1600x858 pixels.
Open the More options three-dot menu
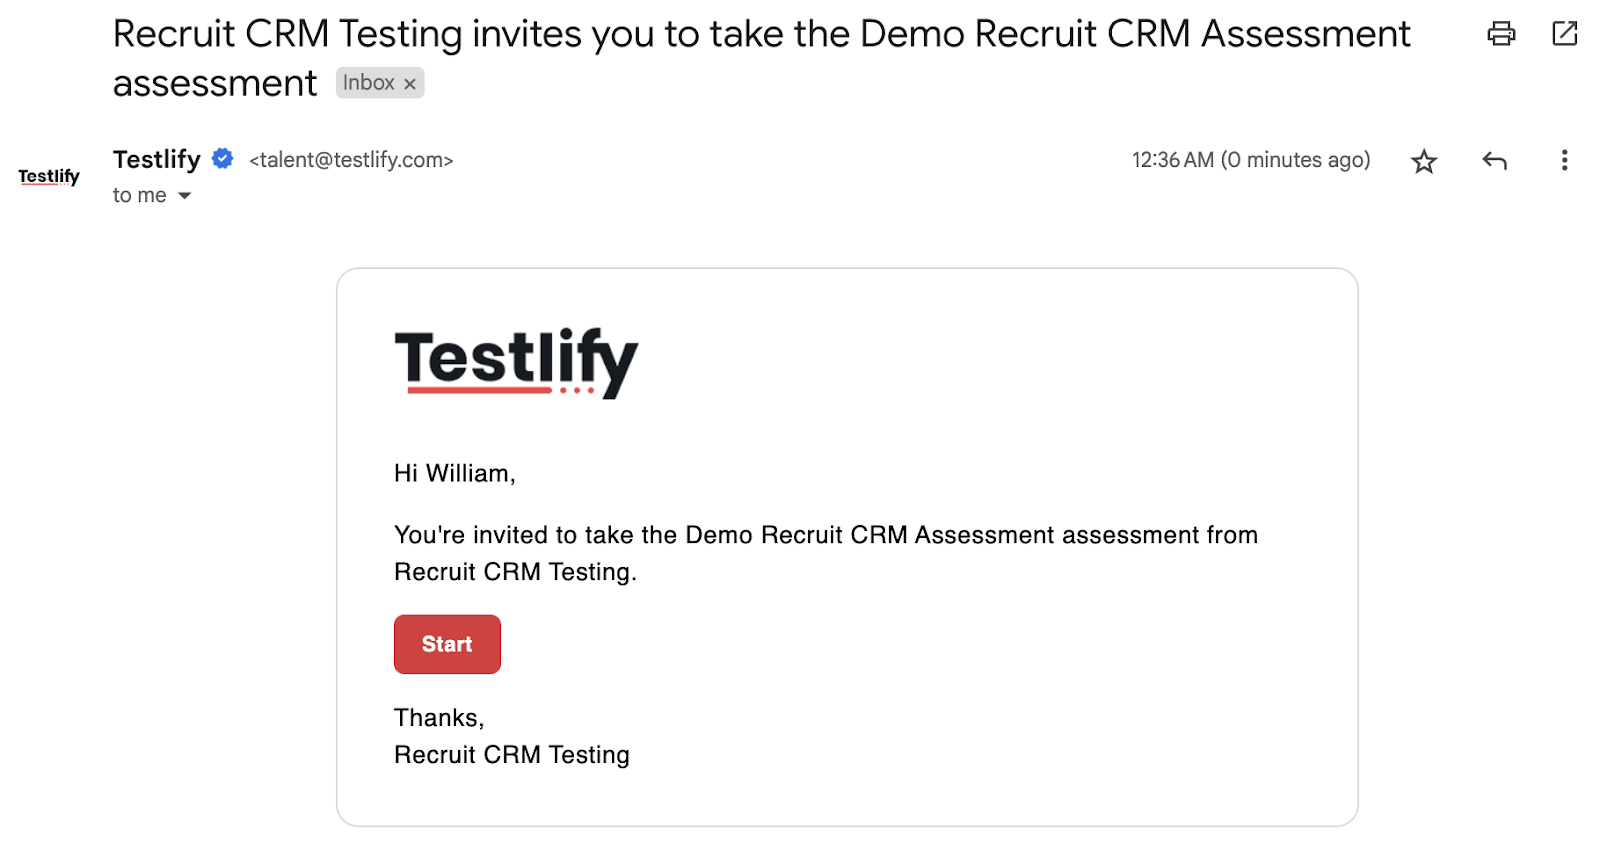[x=1564, y=160]
